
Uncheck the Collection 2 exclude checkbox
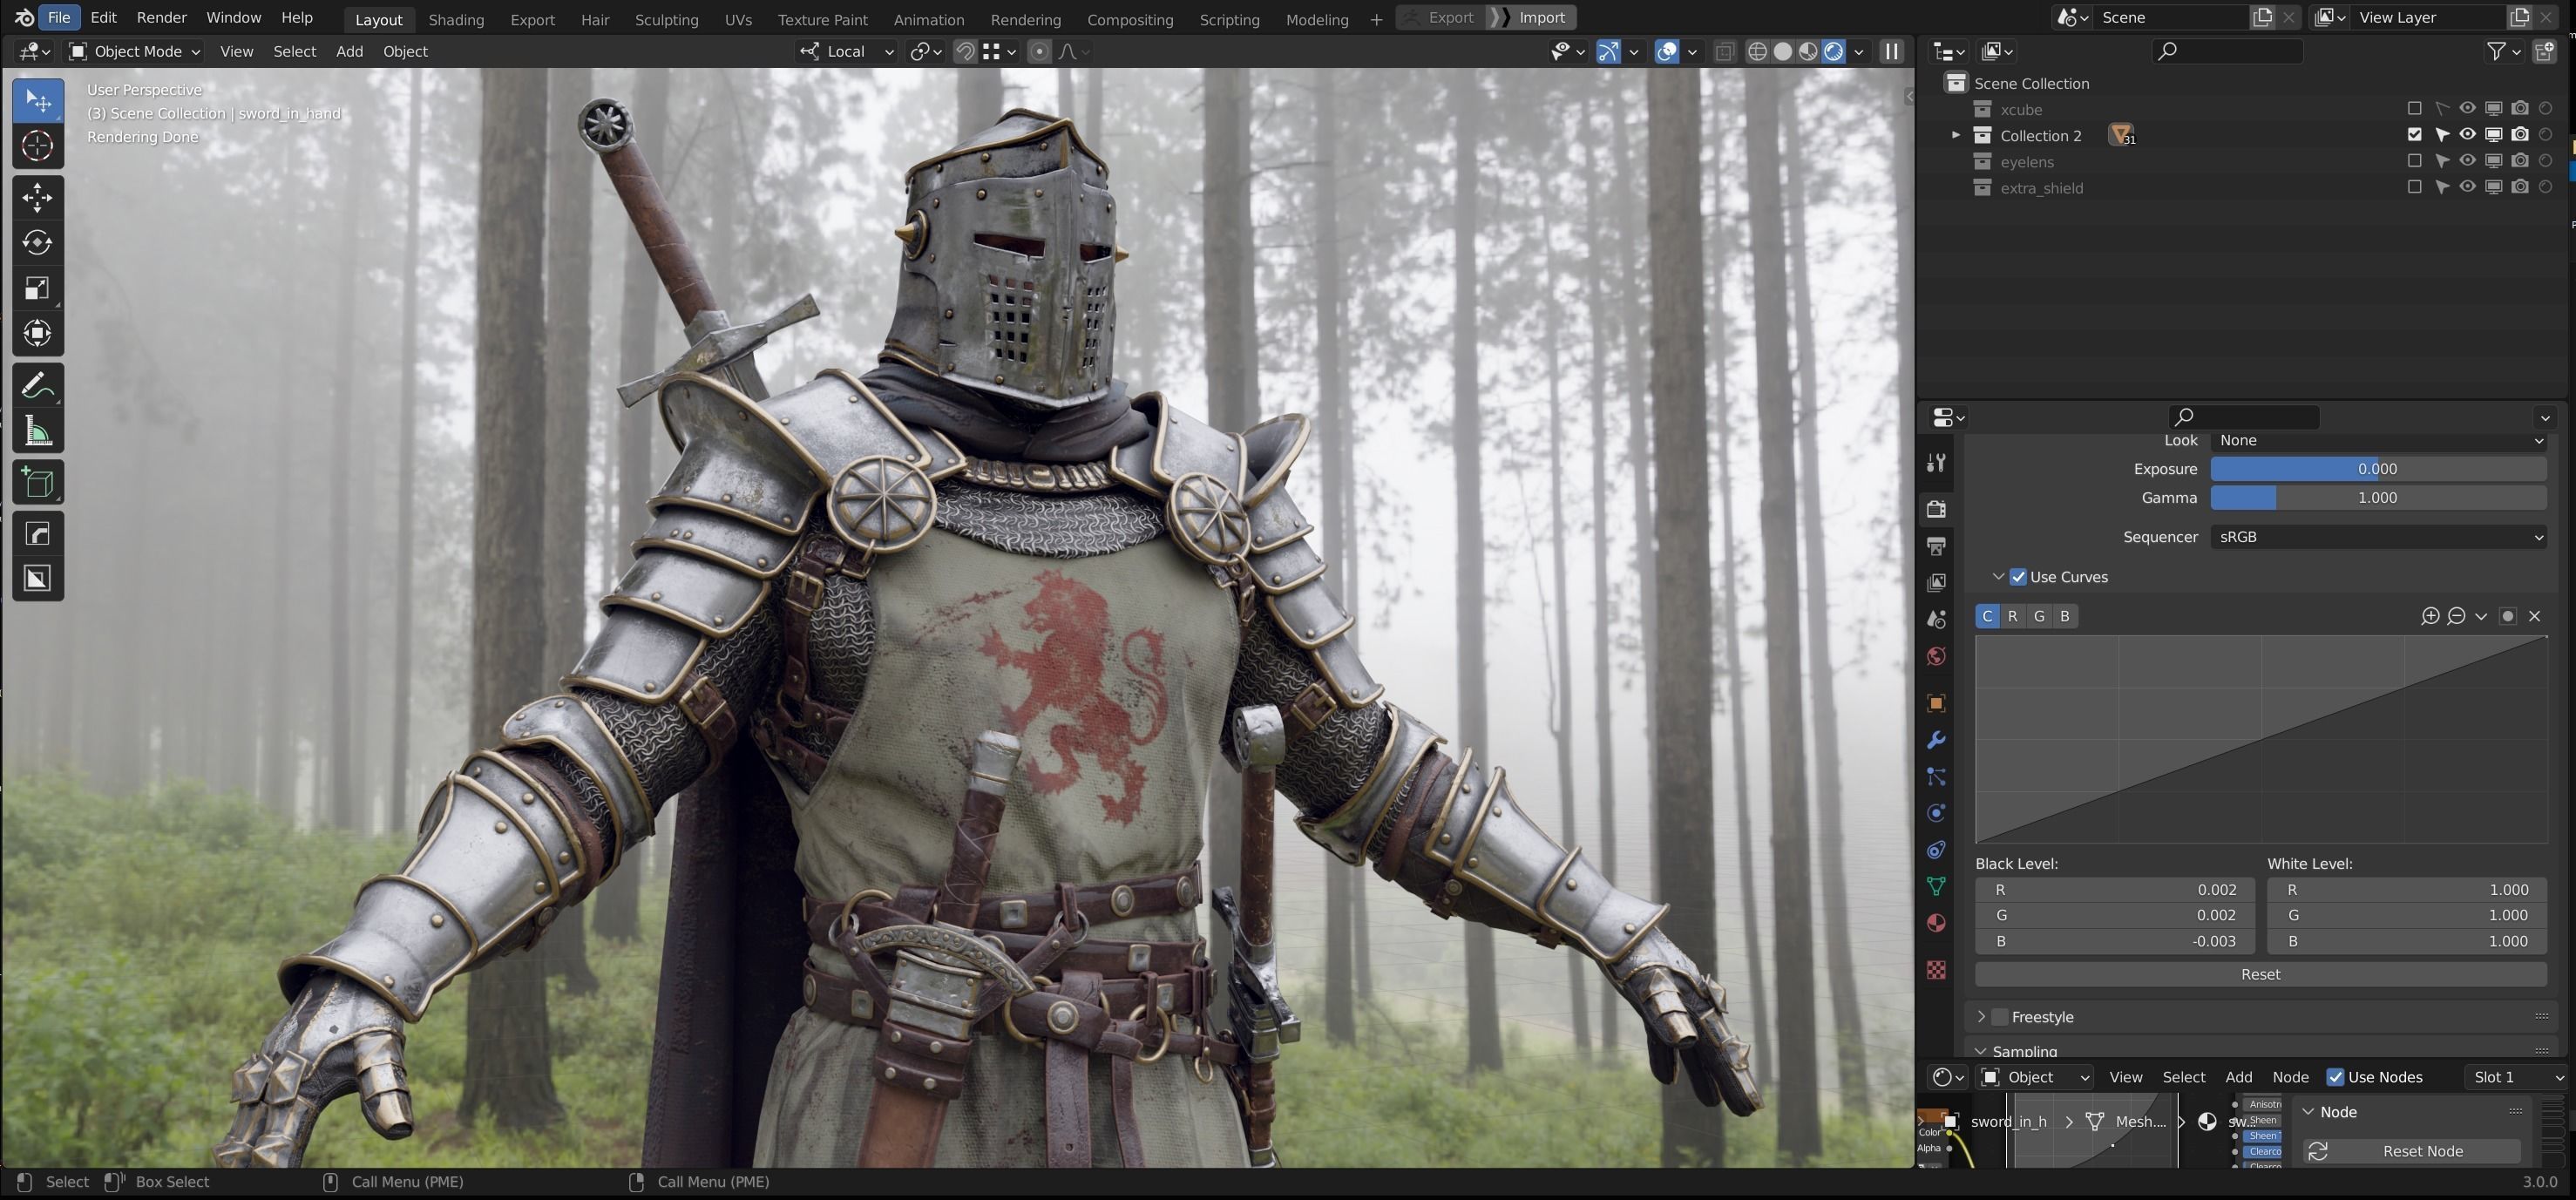2414,135
